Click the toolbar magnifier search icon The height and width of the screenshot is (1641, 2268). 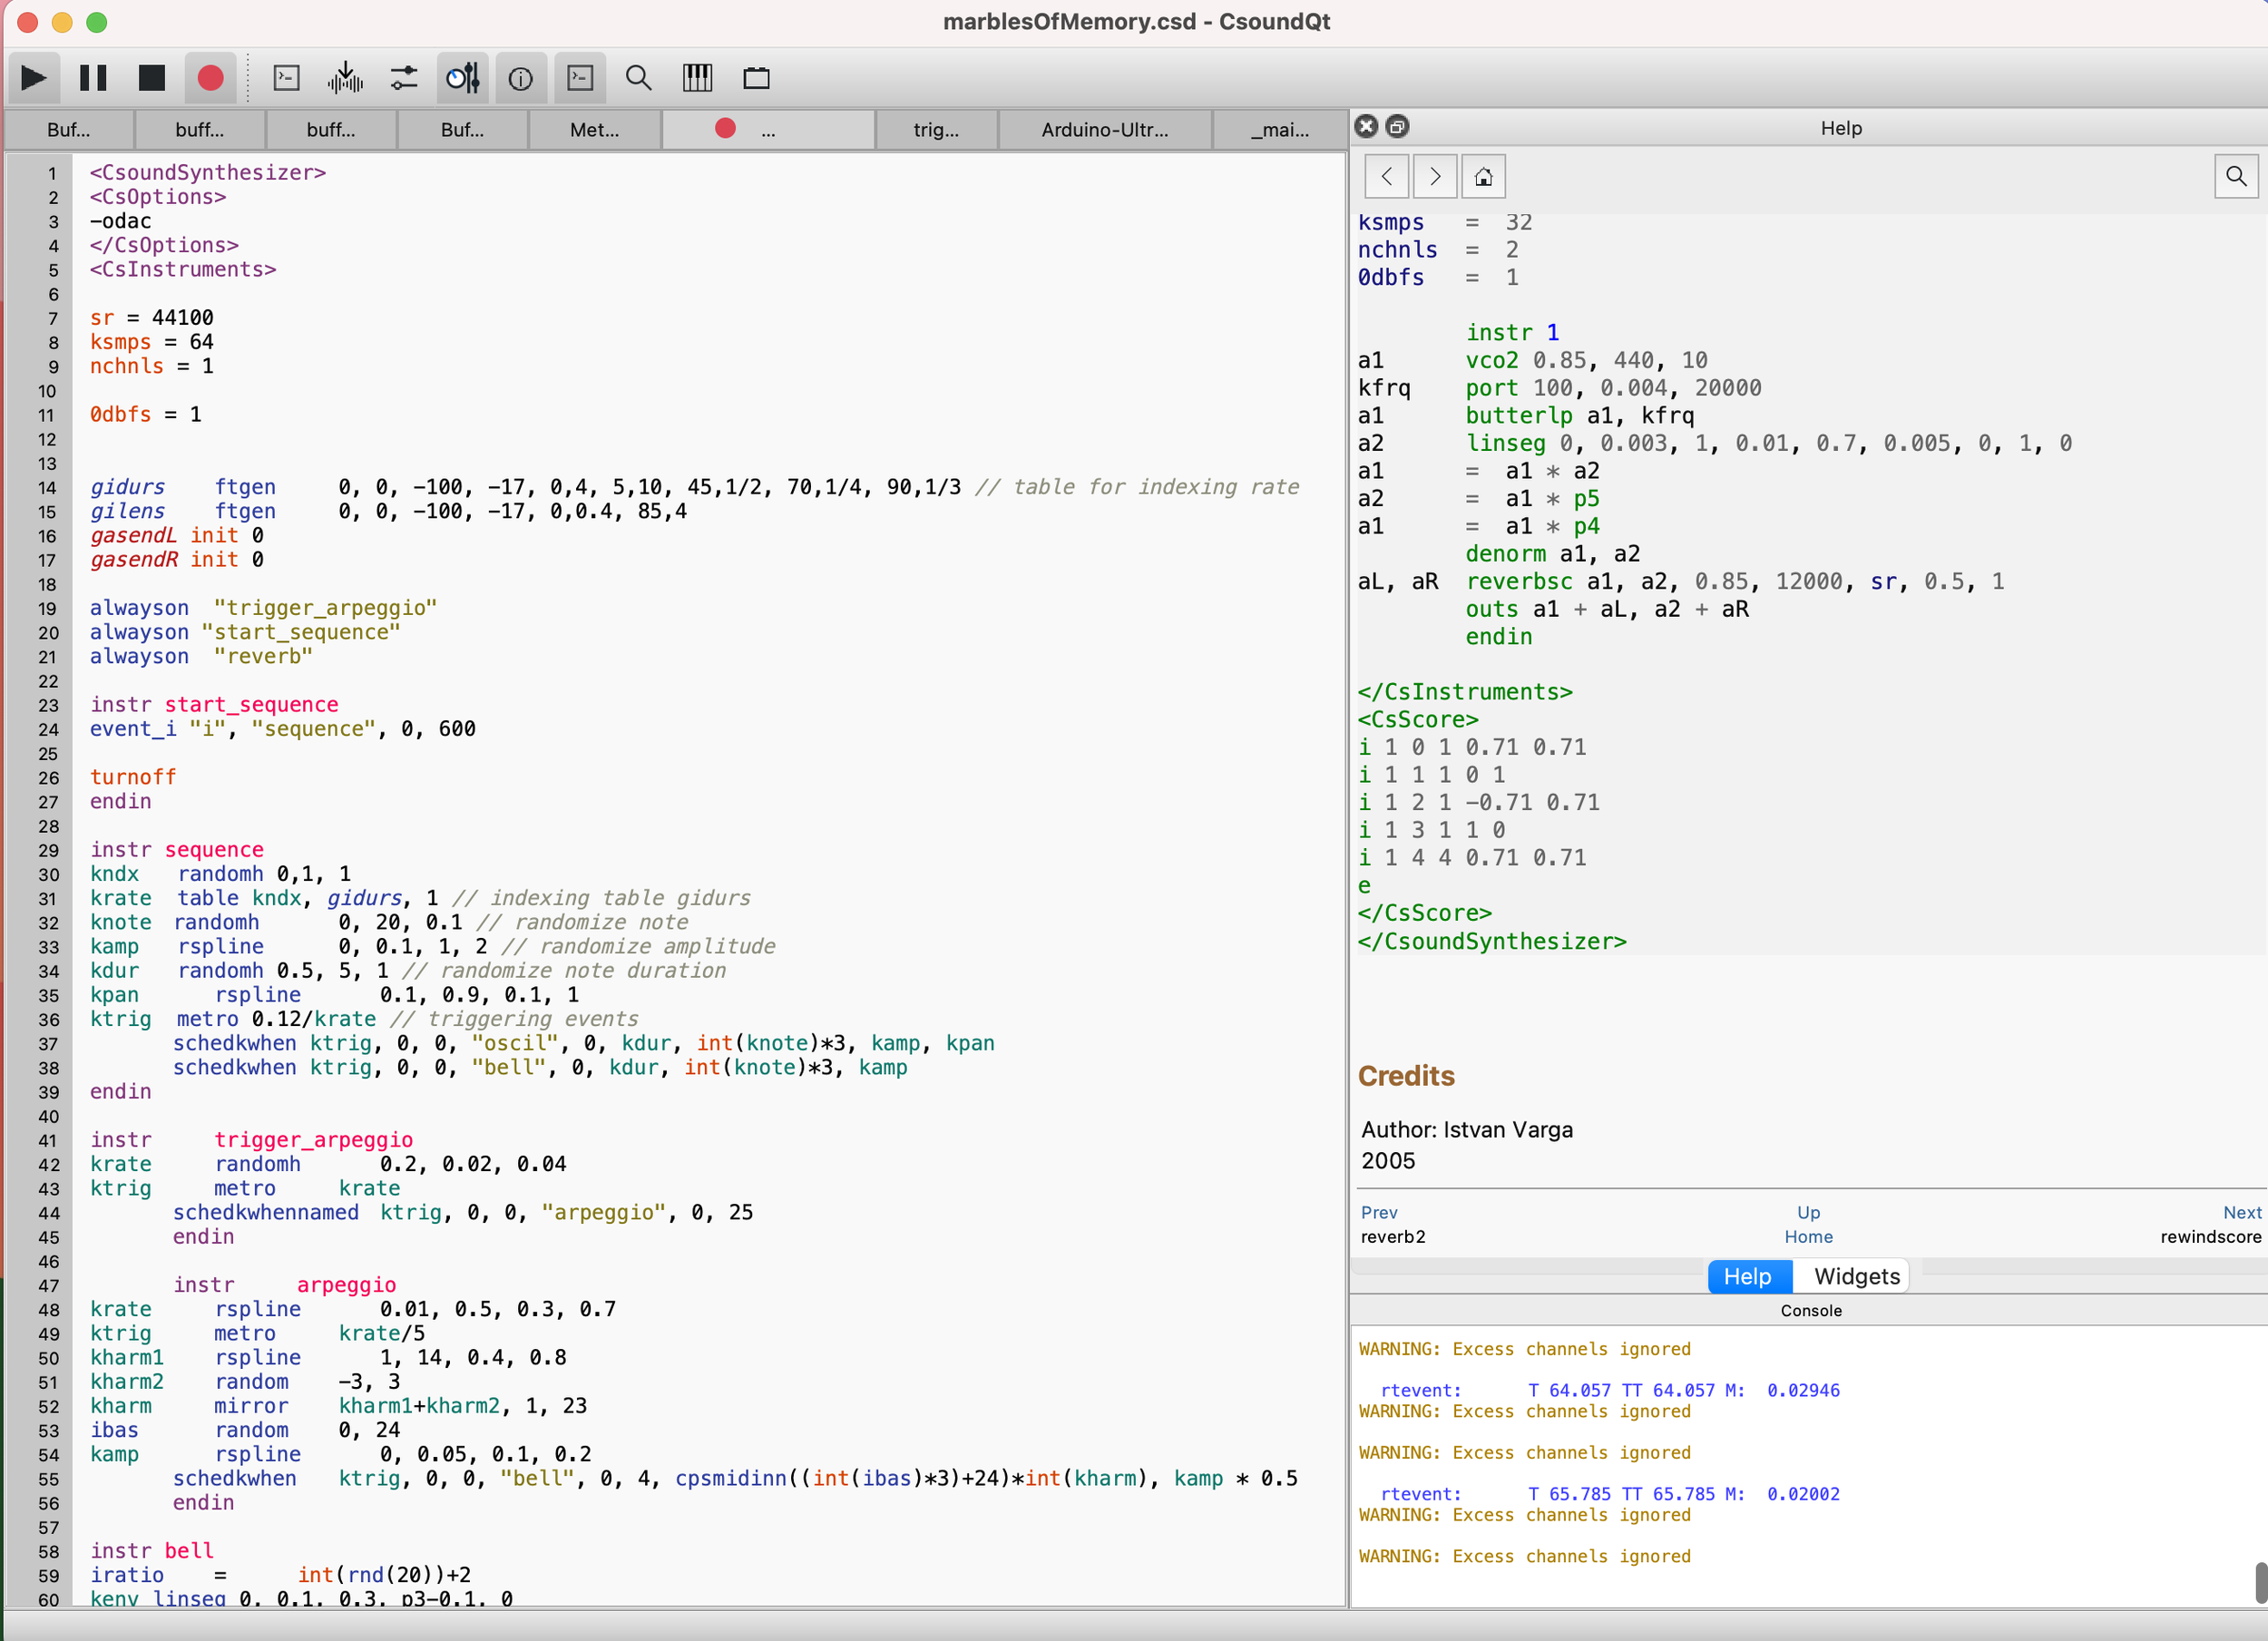pyautogui.click(x=638, y=78)
